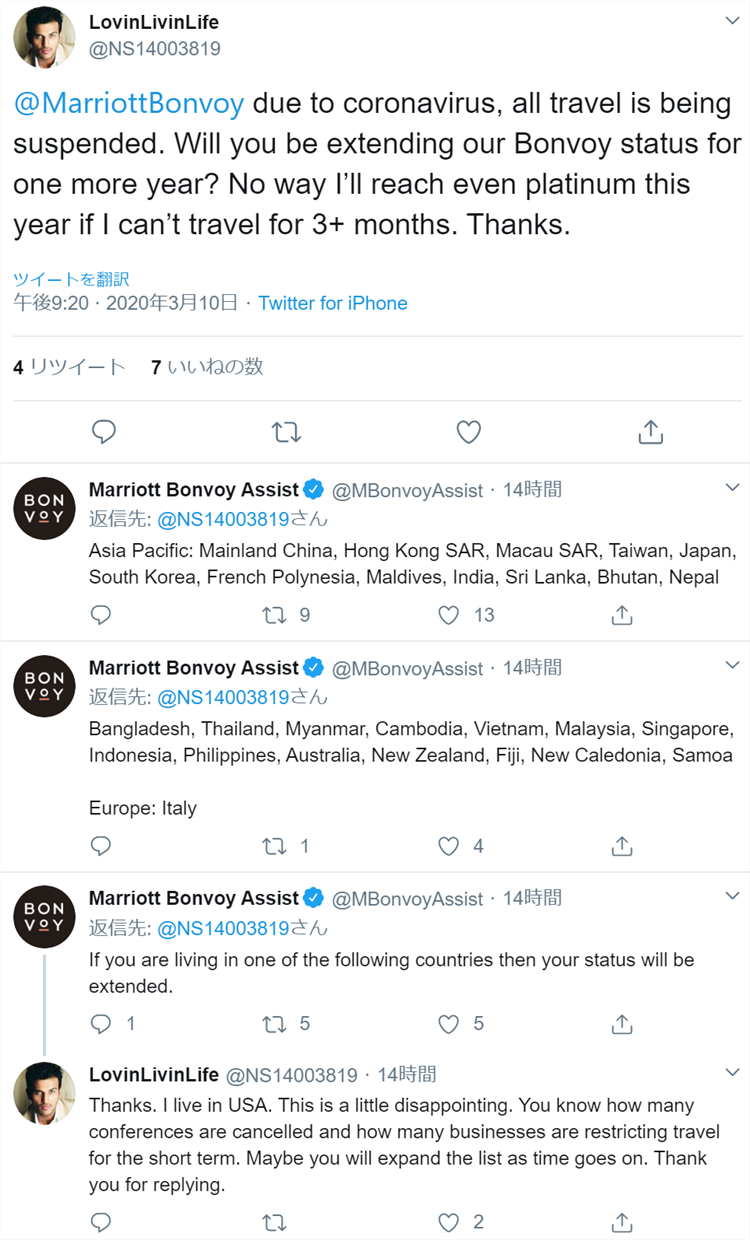The width and height of the screenshot is (750, 1240).
Task: Reply to the 'status will be extended' tweet
Action: coord(101,1024)
